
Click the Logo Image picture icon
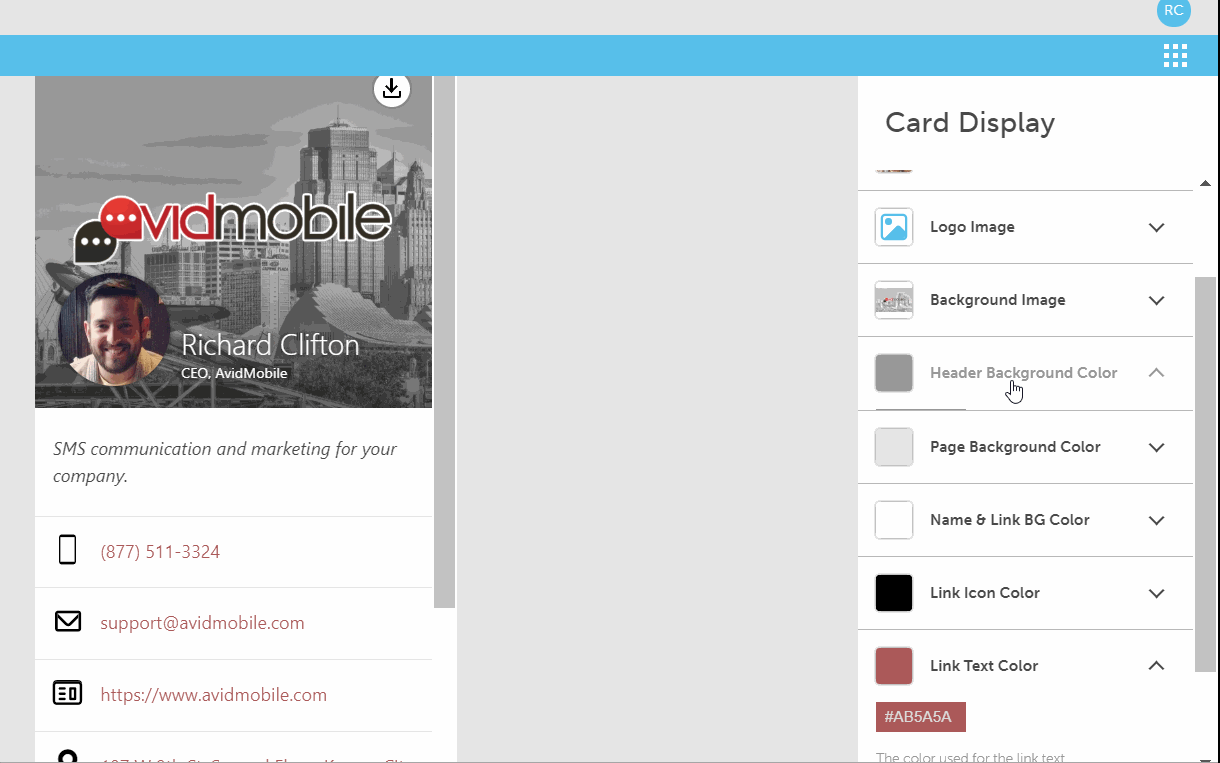894,227
